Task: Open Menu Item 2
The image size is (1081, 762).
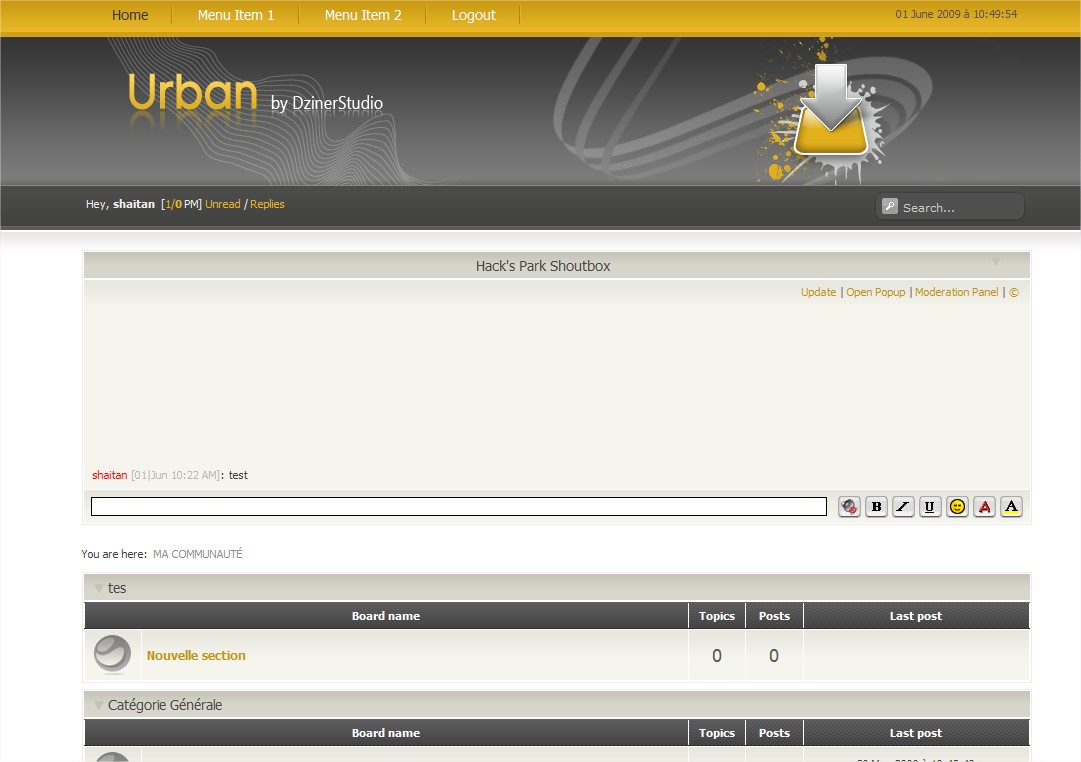Action: pyautogui.click(x=363, y=15)
